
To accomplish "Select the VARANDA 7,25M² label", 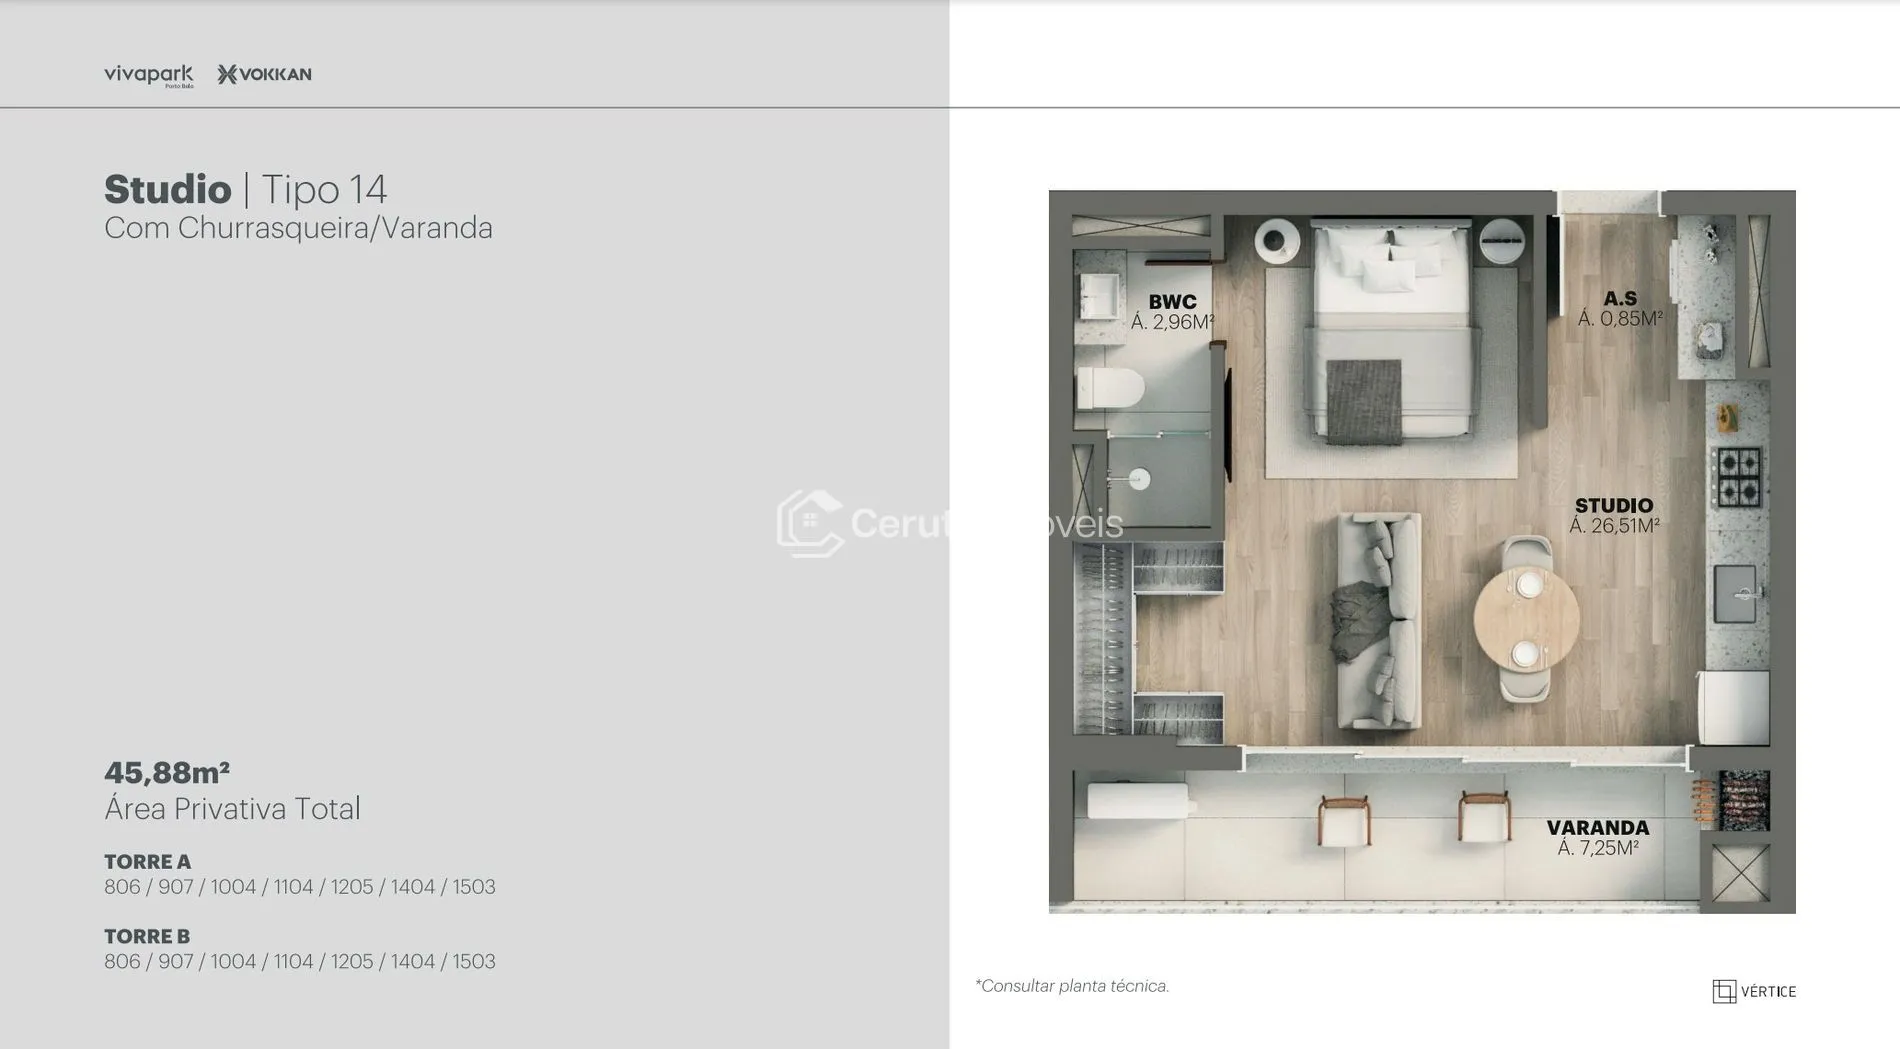I will point(1597,837).
